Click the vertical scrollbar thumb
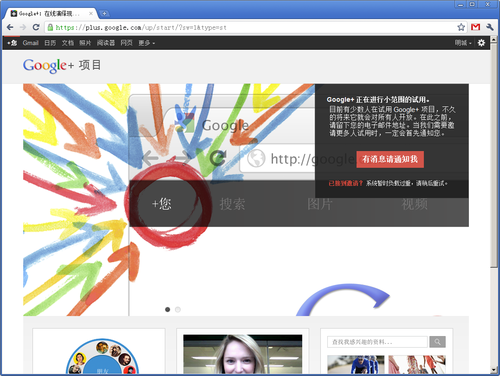This screenshot has width=500, height=376. pyautogui.click(x=494, y=154)
